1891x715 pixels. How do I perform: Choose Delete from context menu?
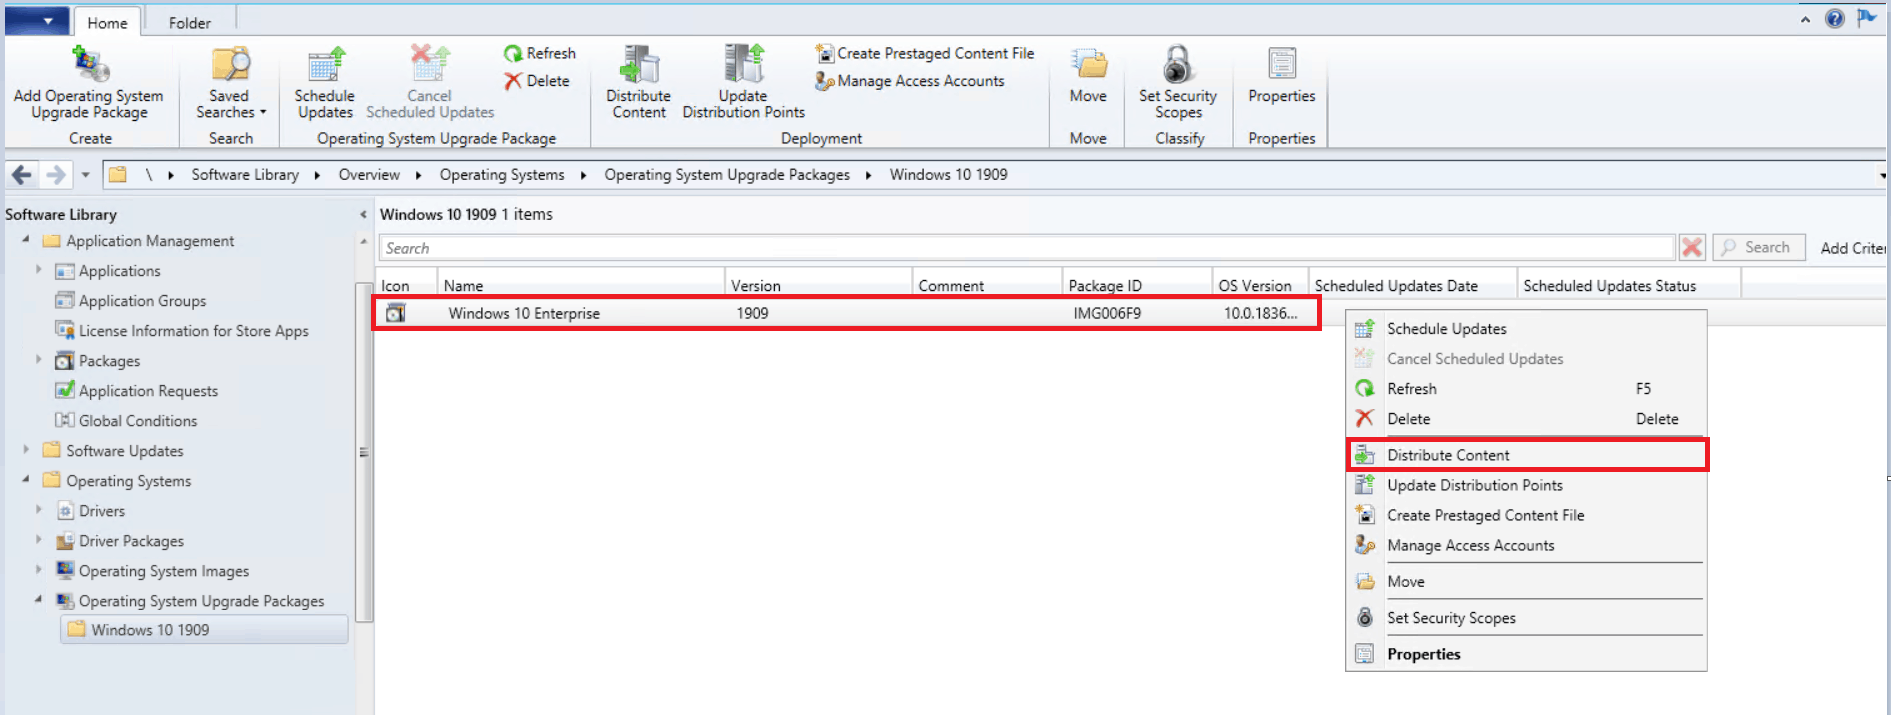1526,419
